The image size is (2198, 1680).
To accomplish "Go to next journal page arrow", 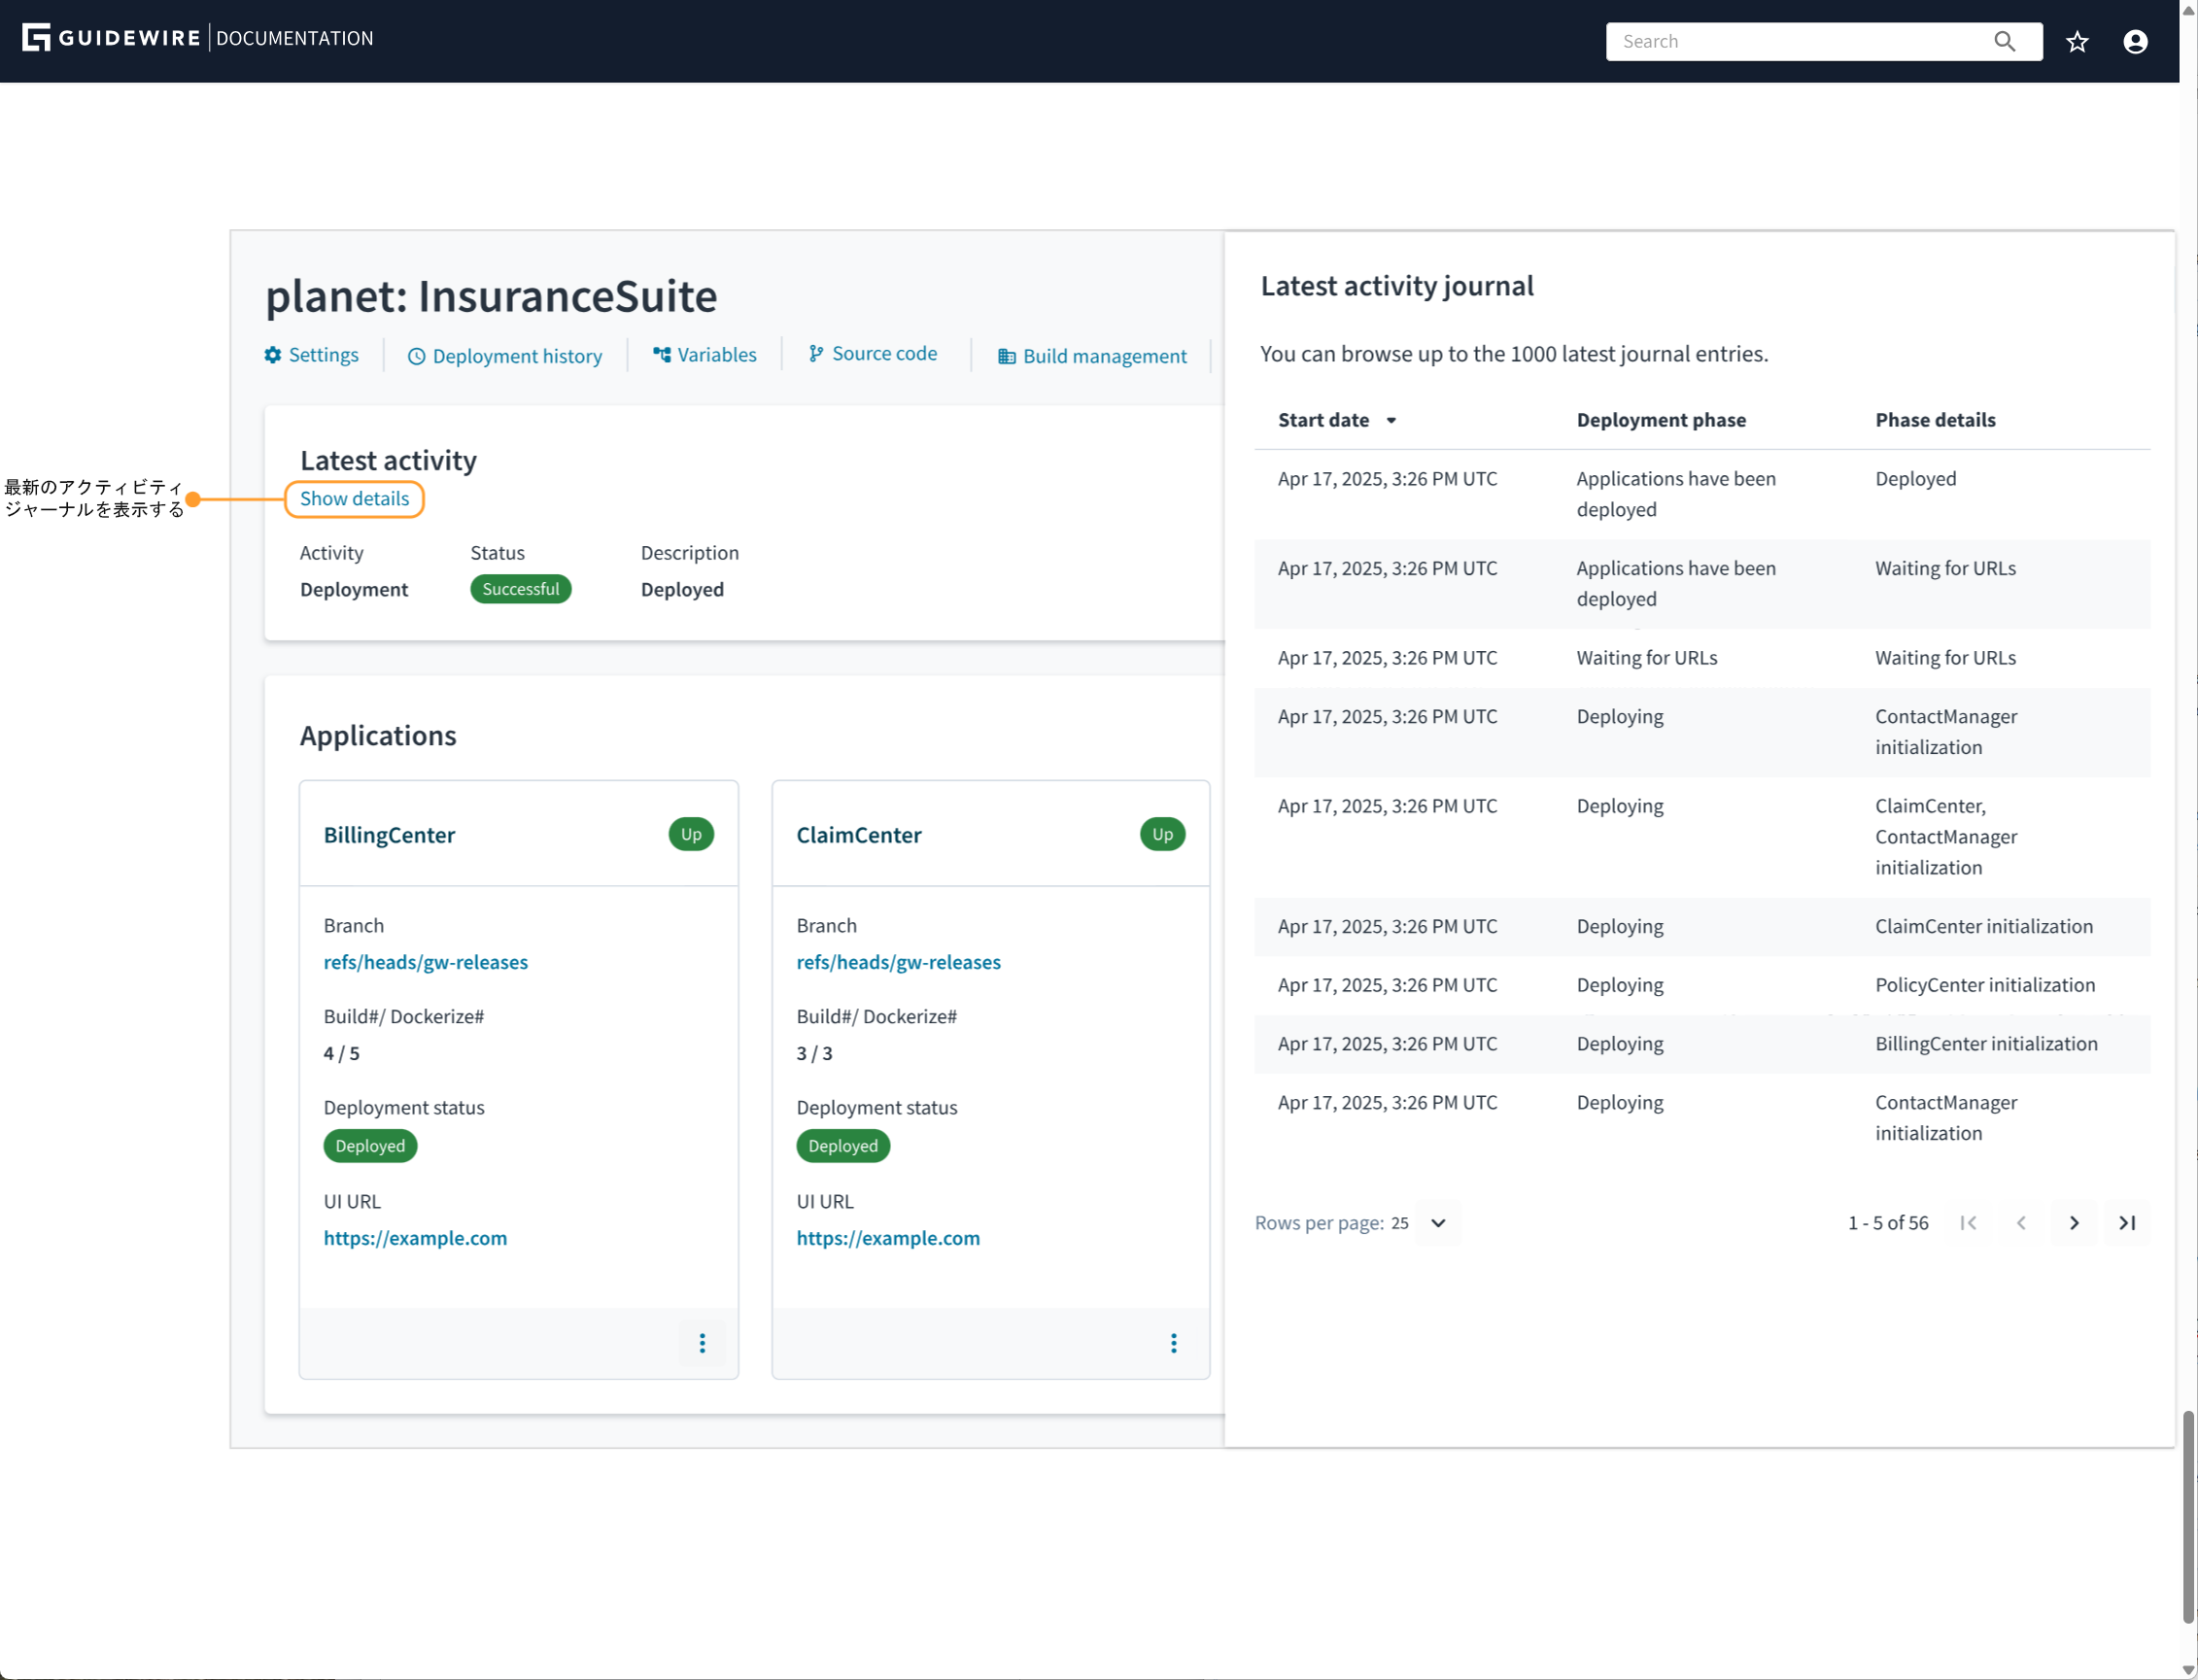I will click(x=2074, y=1222).
